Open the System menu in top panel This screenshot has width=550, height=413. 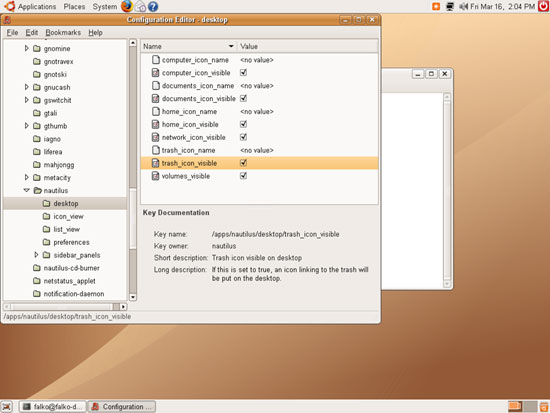105,6
